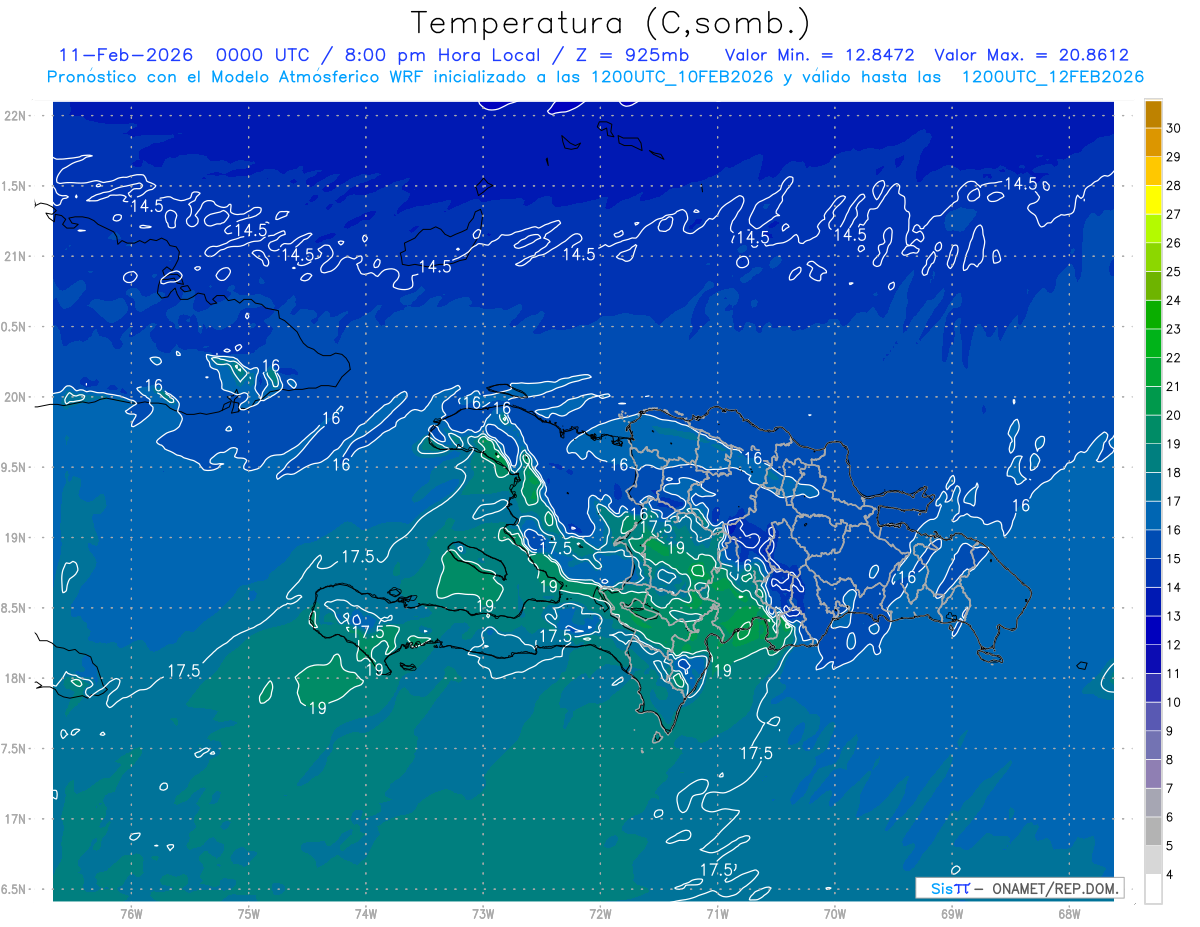Click the "Valor Min. = 12.8472" value
The width and height of the screenshot is (1200, 927).
(x=820, y=55)
